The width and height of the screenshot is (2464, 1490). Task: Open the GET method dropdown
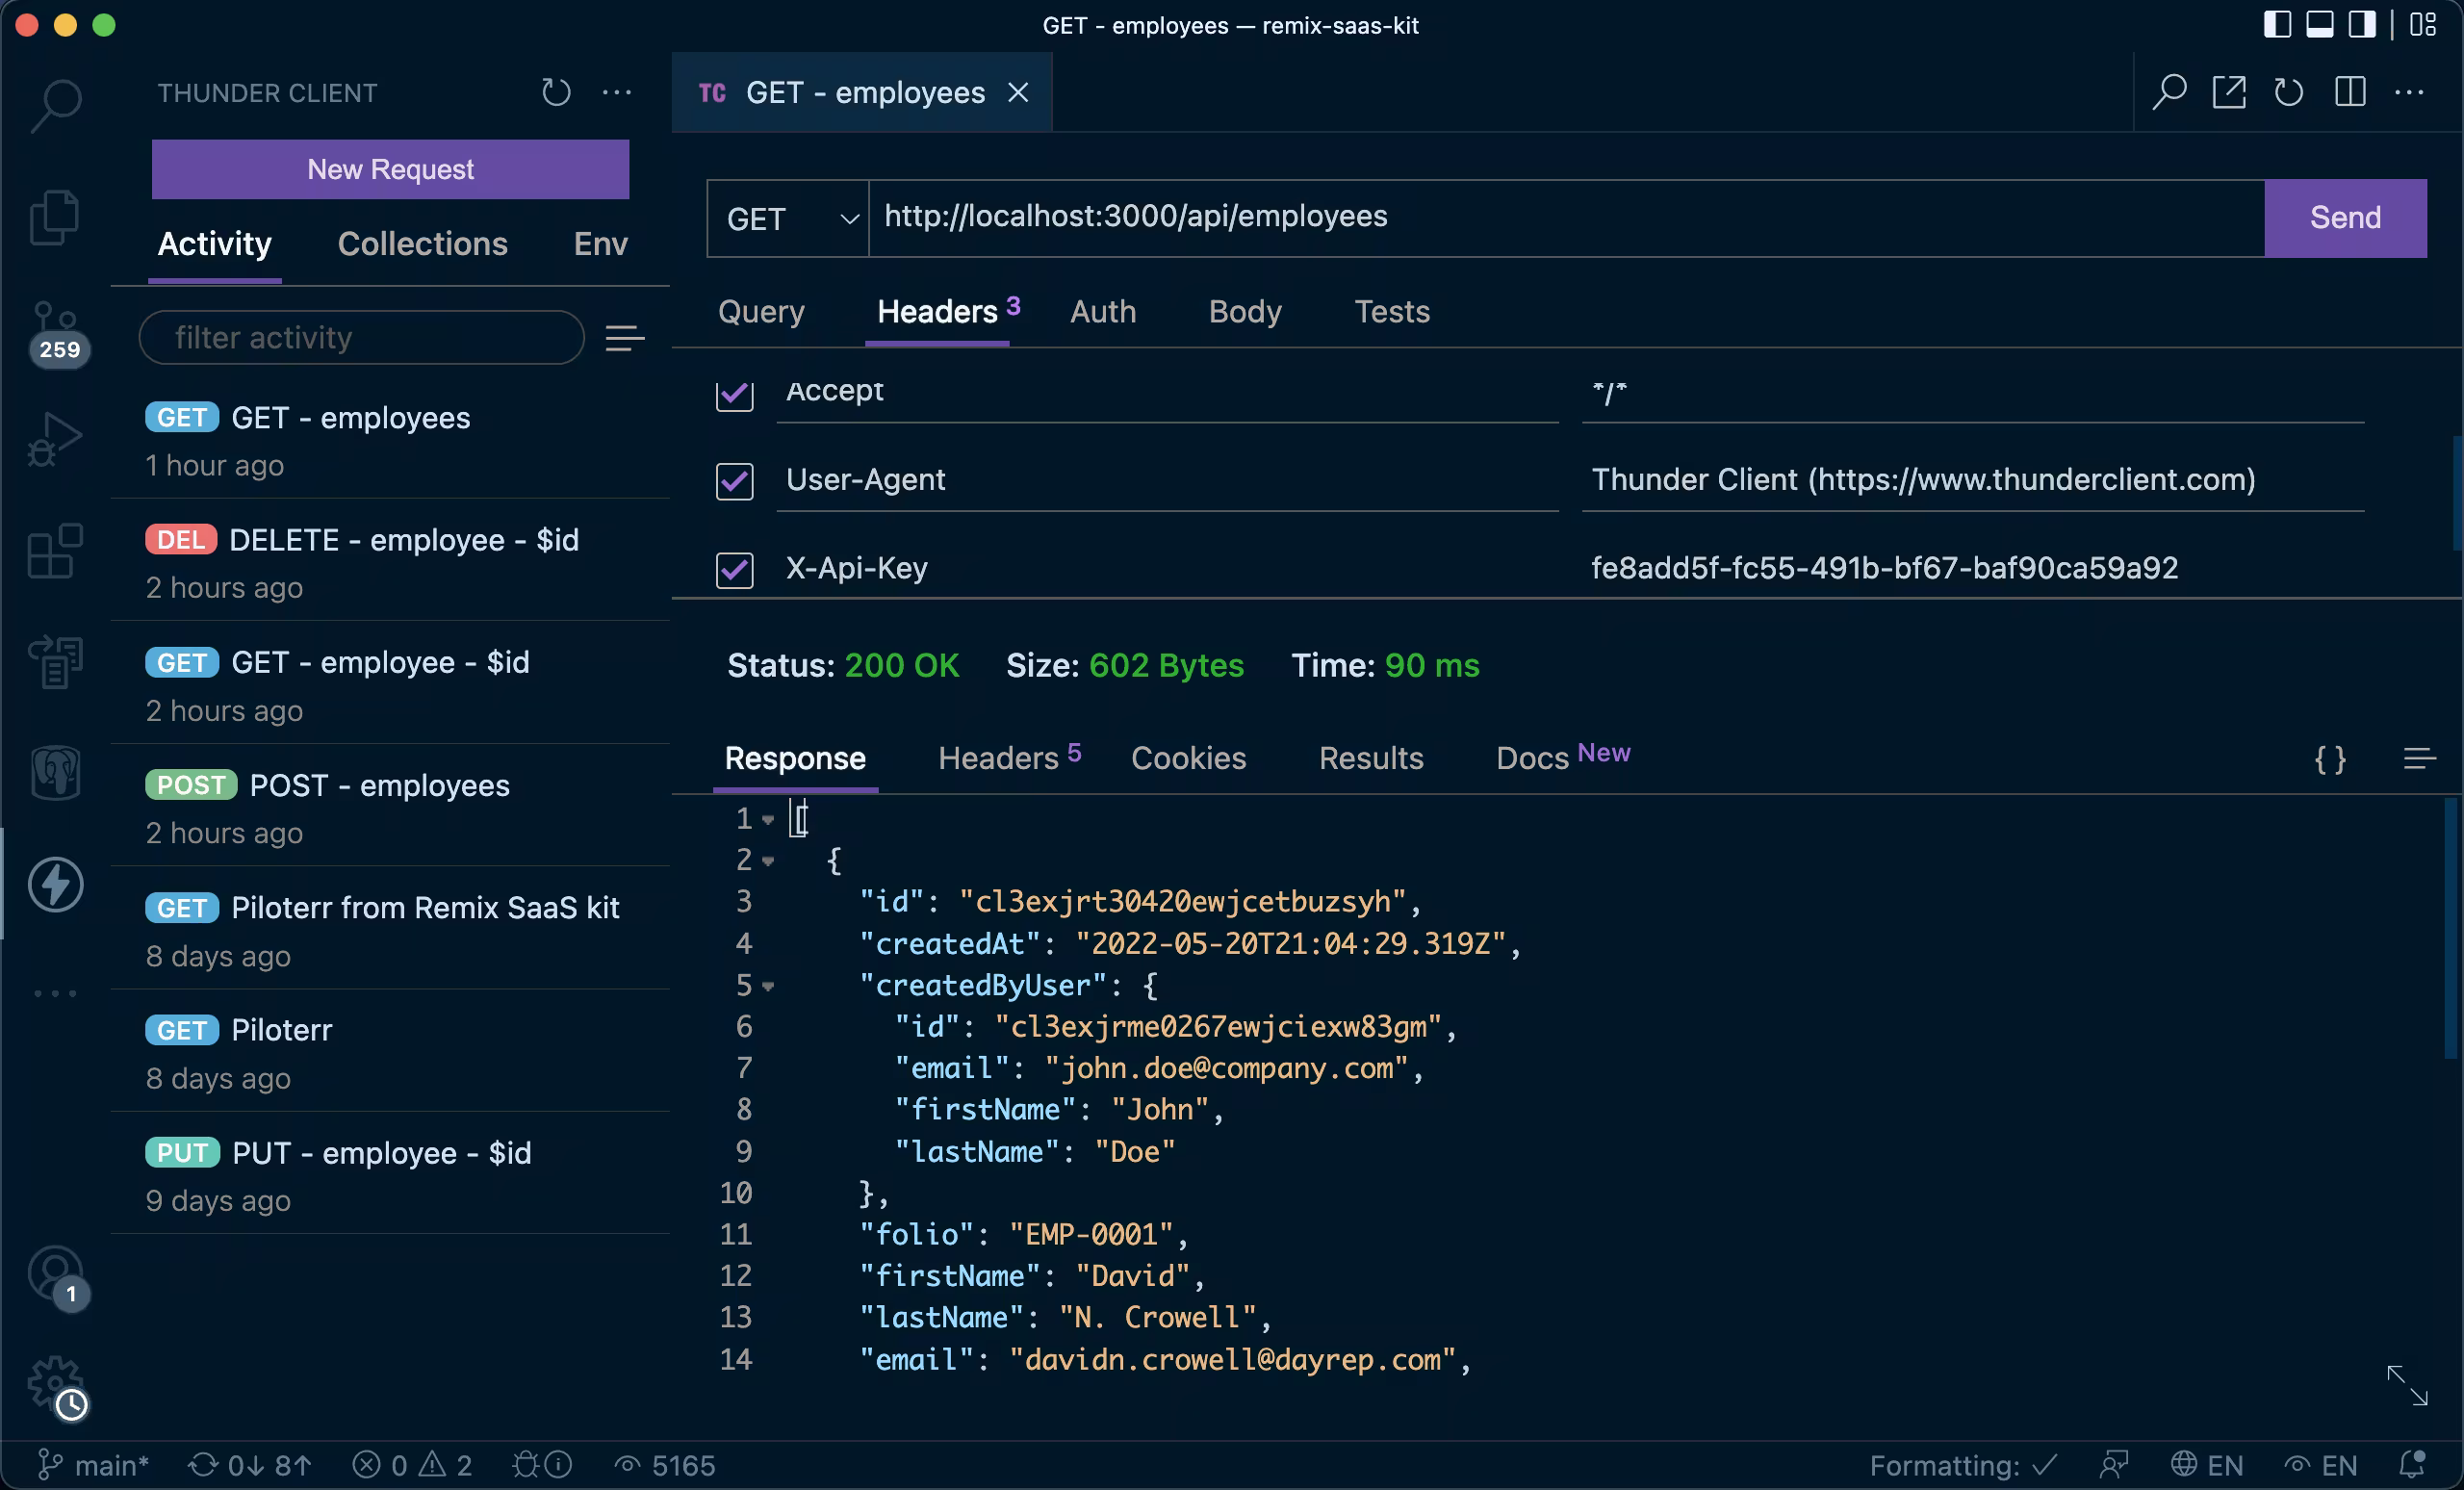click(x=788, y=219)
